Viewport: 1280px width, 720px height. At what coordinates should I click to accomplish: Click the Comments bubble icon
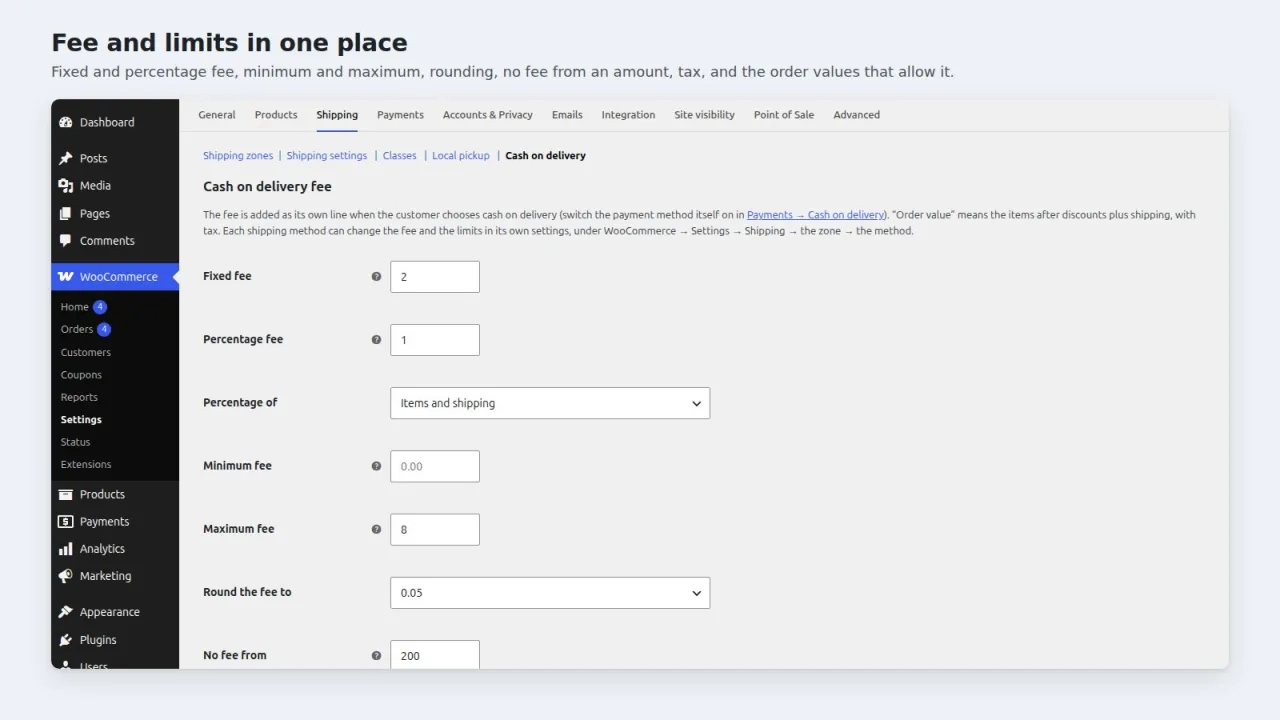(66, 241)
